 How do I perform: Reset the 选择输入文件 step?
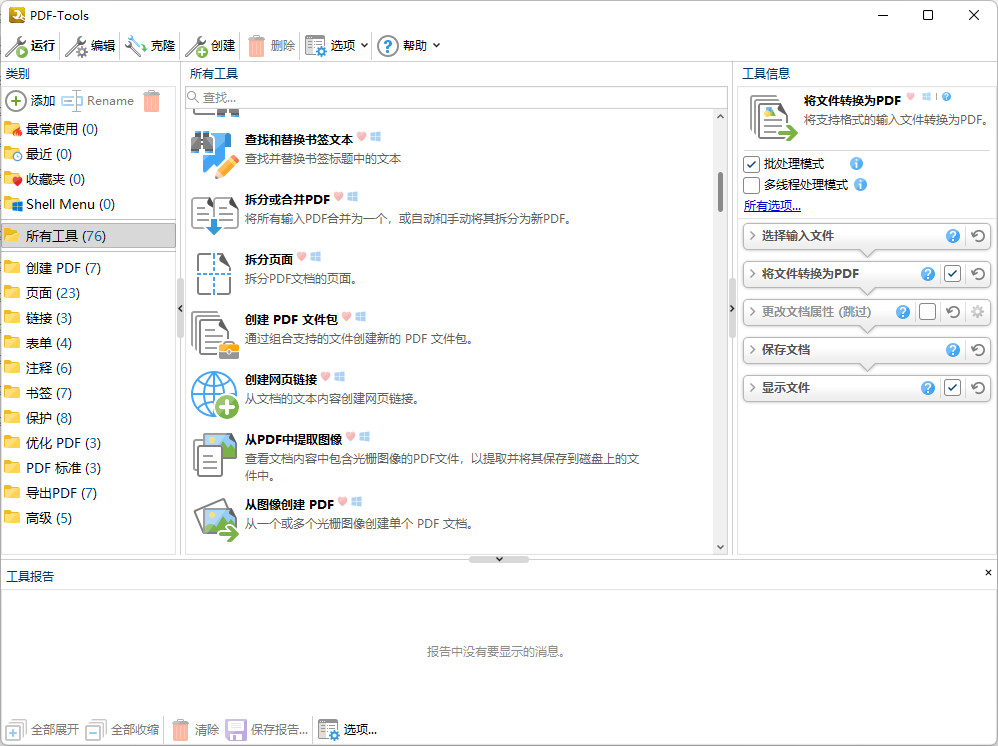978,236
